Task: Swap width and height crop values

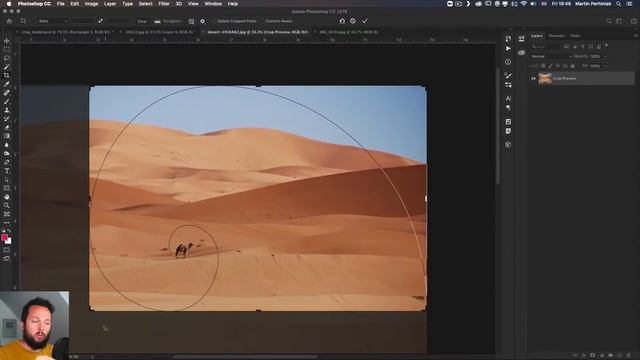Action: pyautogui.click(x=100, y=21)
